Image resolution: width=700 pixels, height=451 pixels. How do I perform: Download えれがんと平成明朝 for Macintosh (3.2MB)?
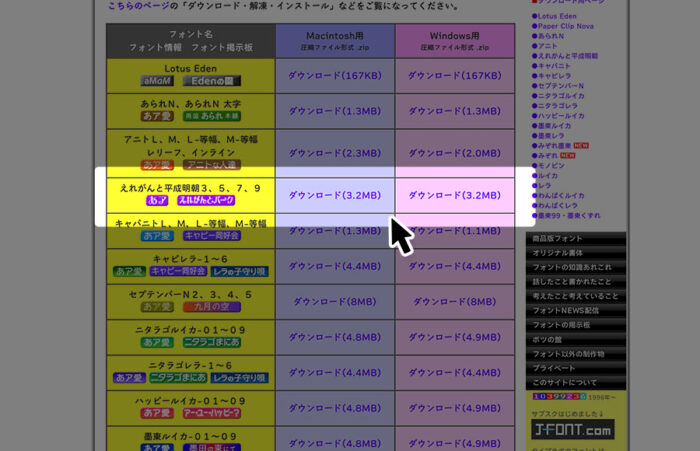coord(334,196)
